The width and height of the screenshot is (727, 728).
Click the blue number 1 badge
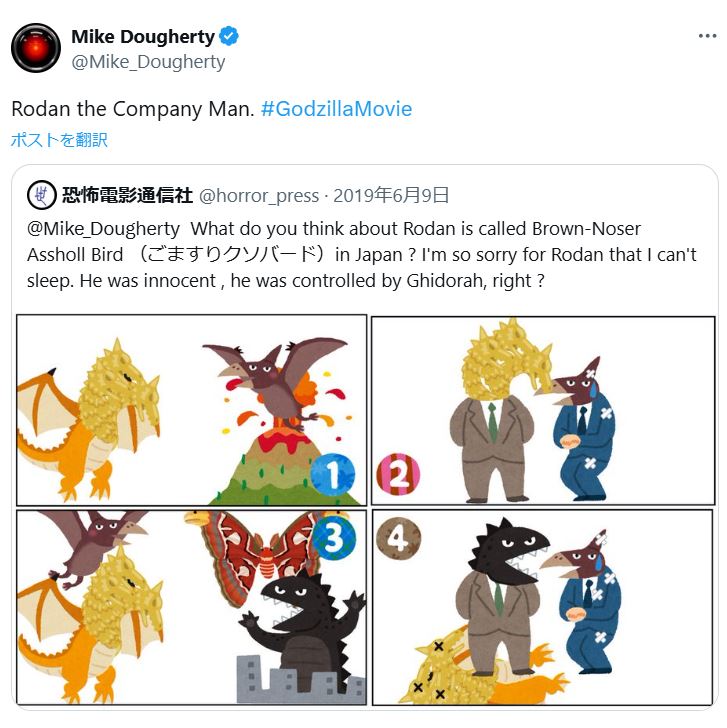[x=333, y=474]
